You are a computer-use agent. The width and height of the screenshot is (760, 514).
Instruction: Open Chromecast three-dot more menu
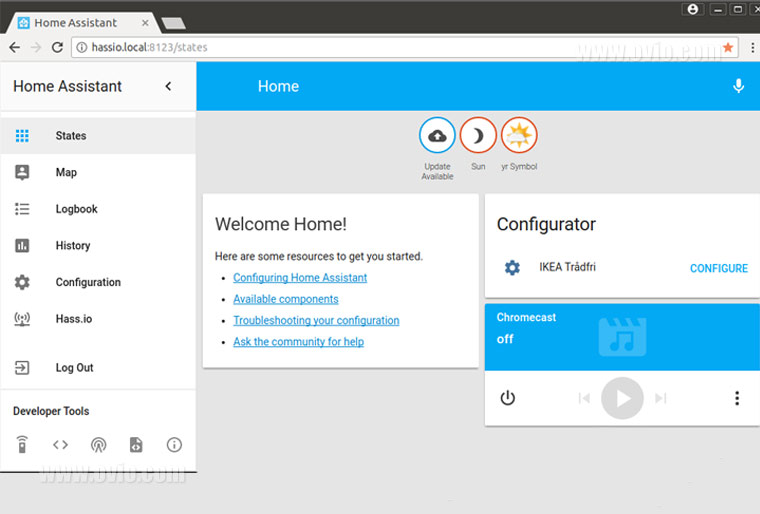pyautogui.click(x=737, y=398)
